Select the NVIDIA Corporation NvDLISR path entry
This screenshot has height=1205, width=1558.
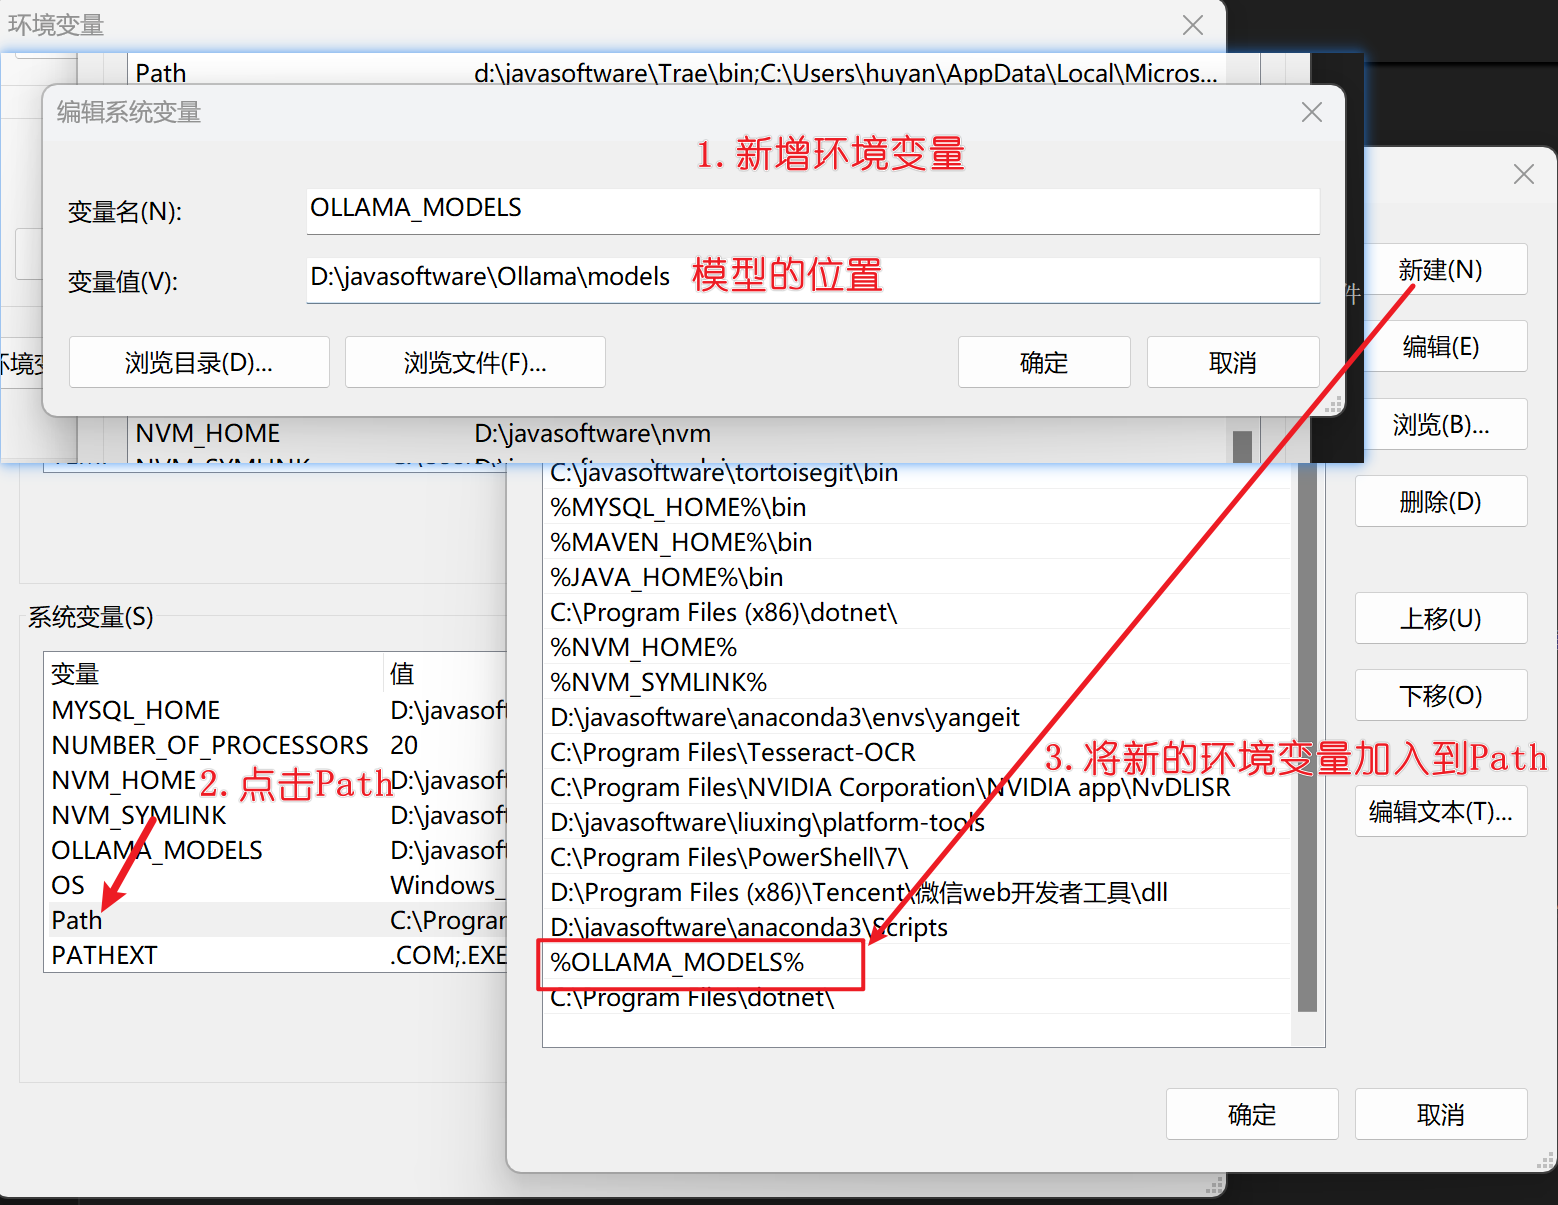(917, 787)
